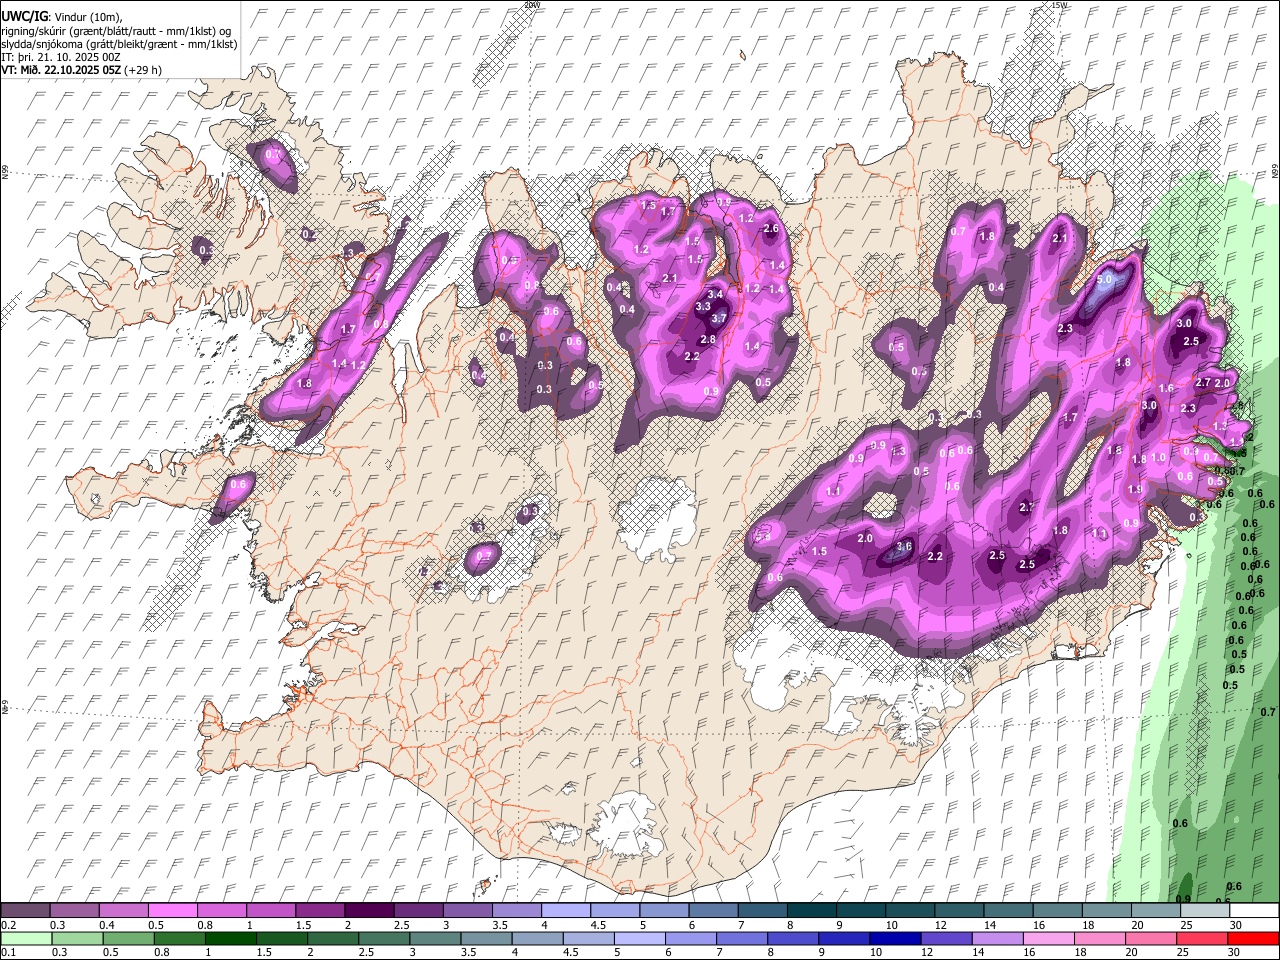Click the rigning/skúrir legend description line
The height and width of the screenshot is (960, 1280).
116,30
